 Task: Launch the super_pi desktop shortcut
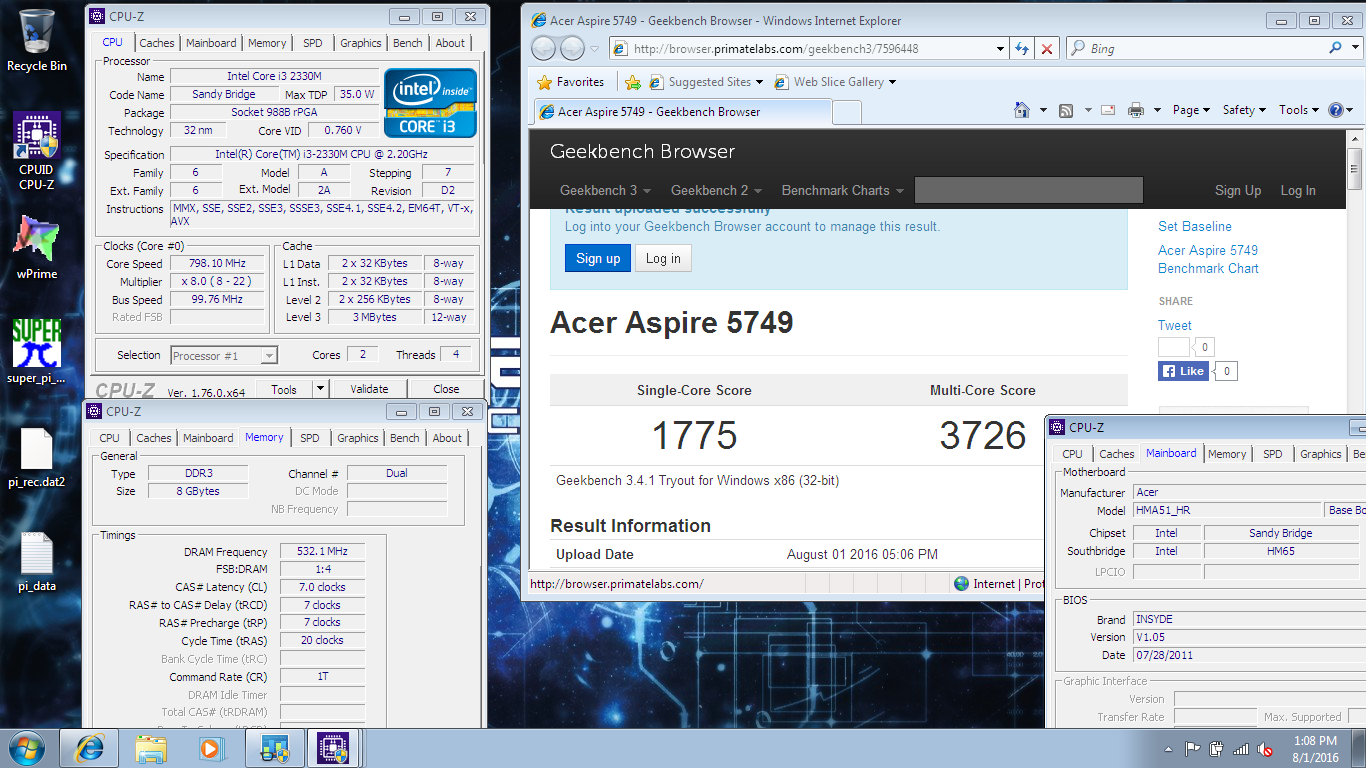click(37, 352)
